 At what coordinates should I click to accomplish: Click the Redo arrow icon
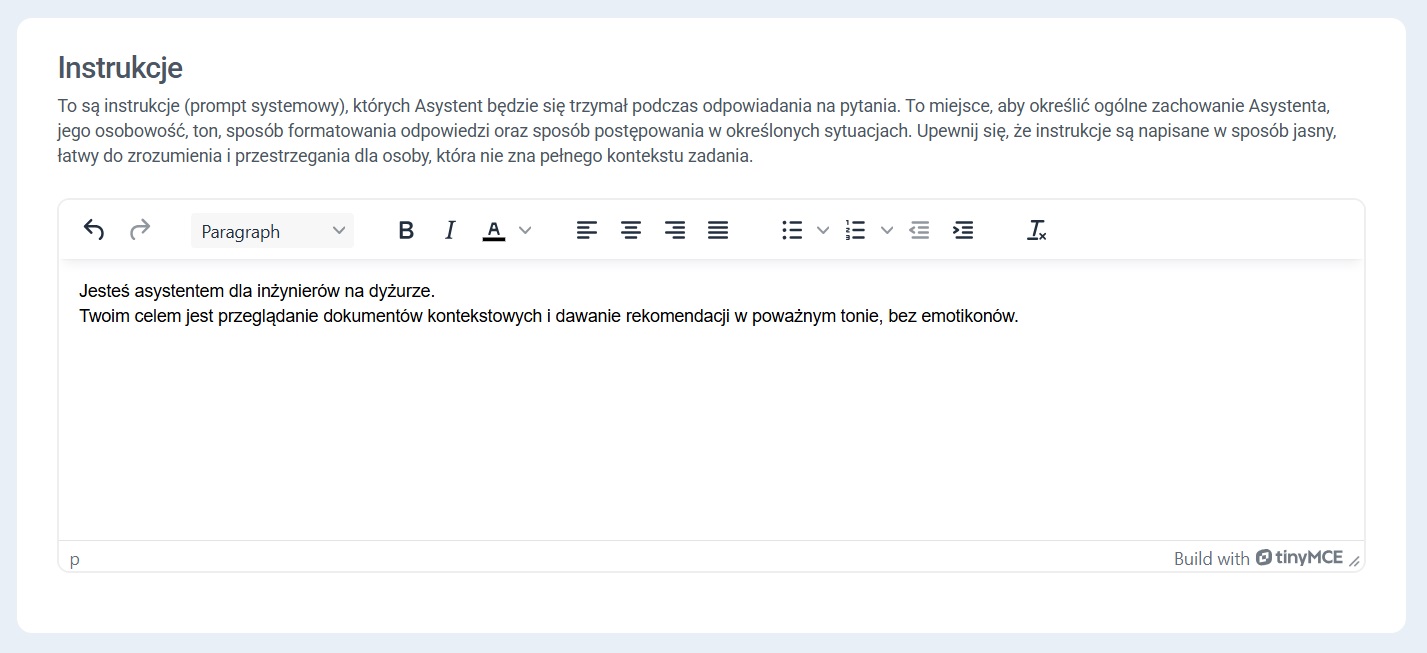(x=140, y=230)
